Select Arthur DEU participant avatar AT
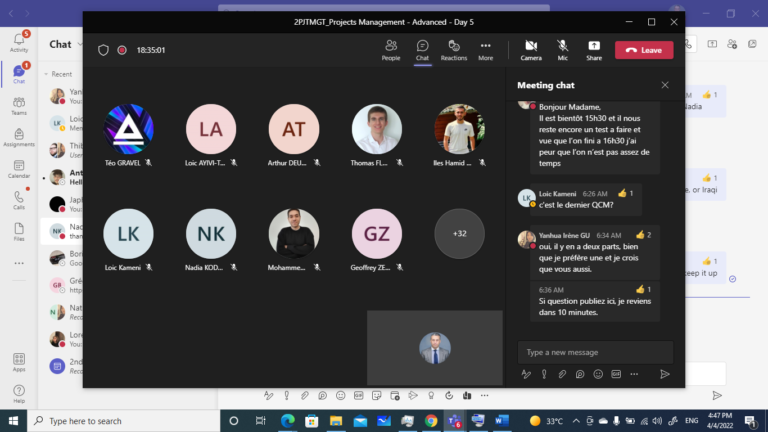The height and width of the screenshot is (432, 768). (x=294, y=129)
